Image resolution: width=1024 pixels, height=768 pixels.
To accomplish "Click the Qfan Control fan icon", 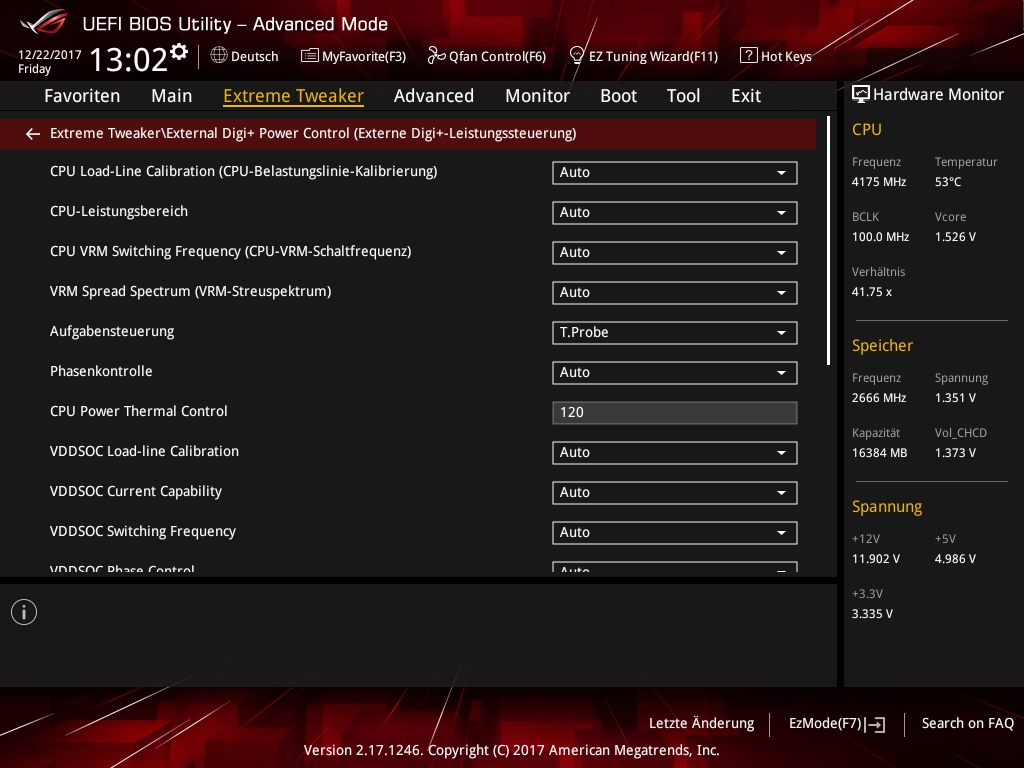I will tap(436, 56).
